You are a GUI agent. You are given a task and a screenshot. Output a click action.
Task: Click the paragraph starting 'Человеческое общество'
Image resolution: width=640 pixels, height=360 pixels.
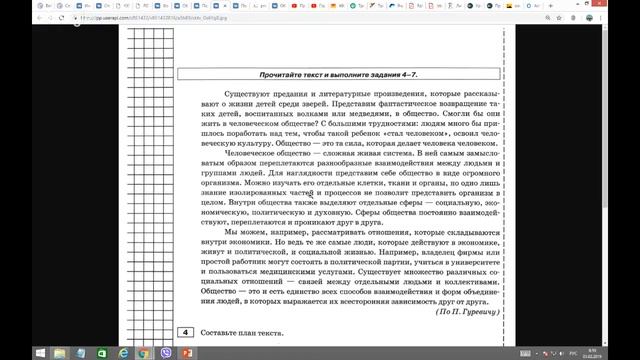pos(350,188)
